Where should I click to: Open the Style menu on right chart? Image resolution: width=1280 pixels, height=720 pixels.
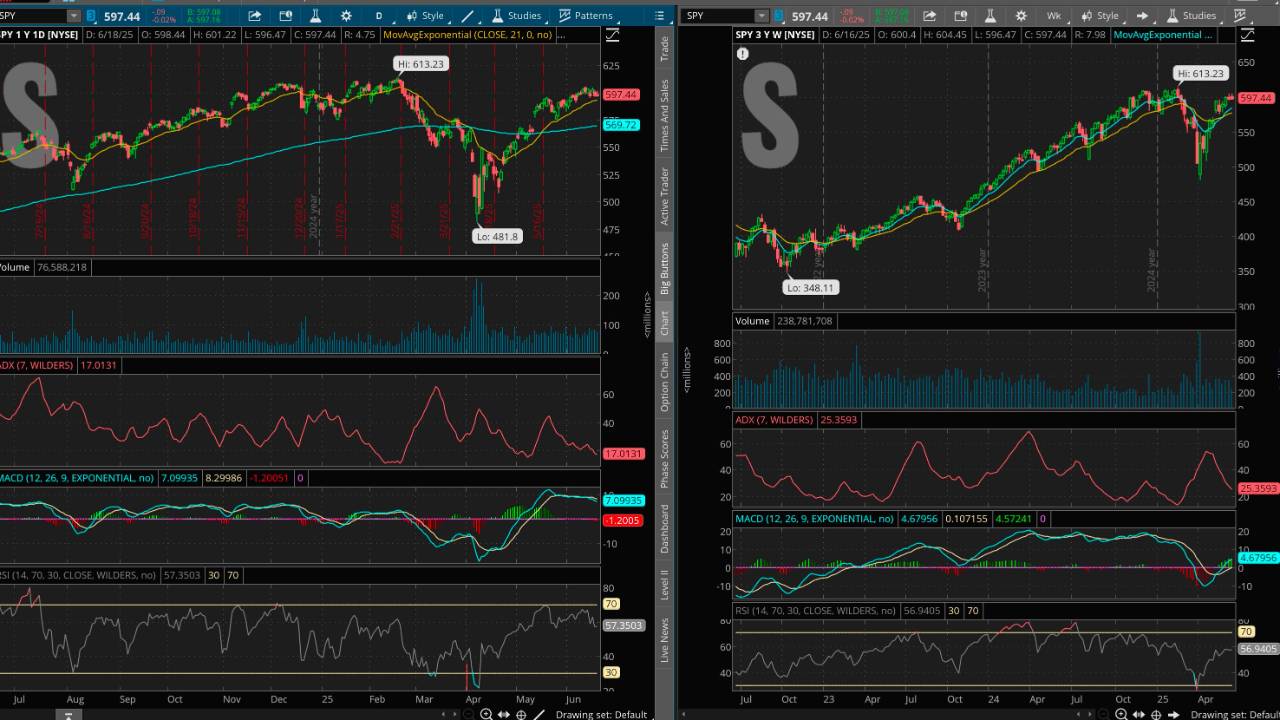(x=1100, y=16)
